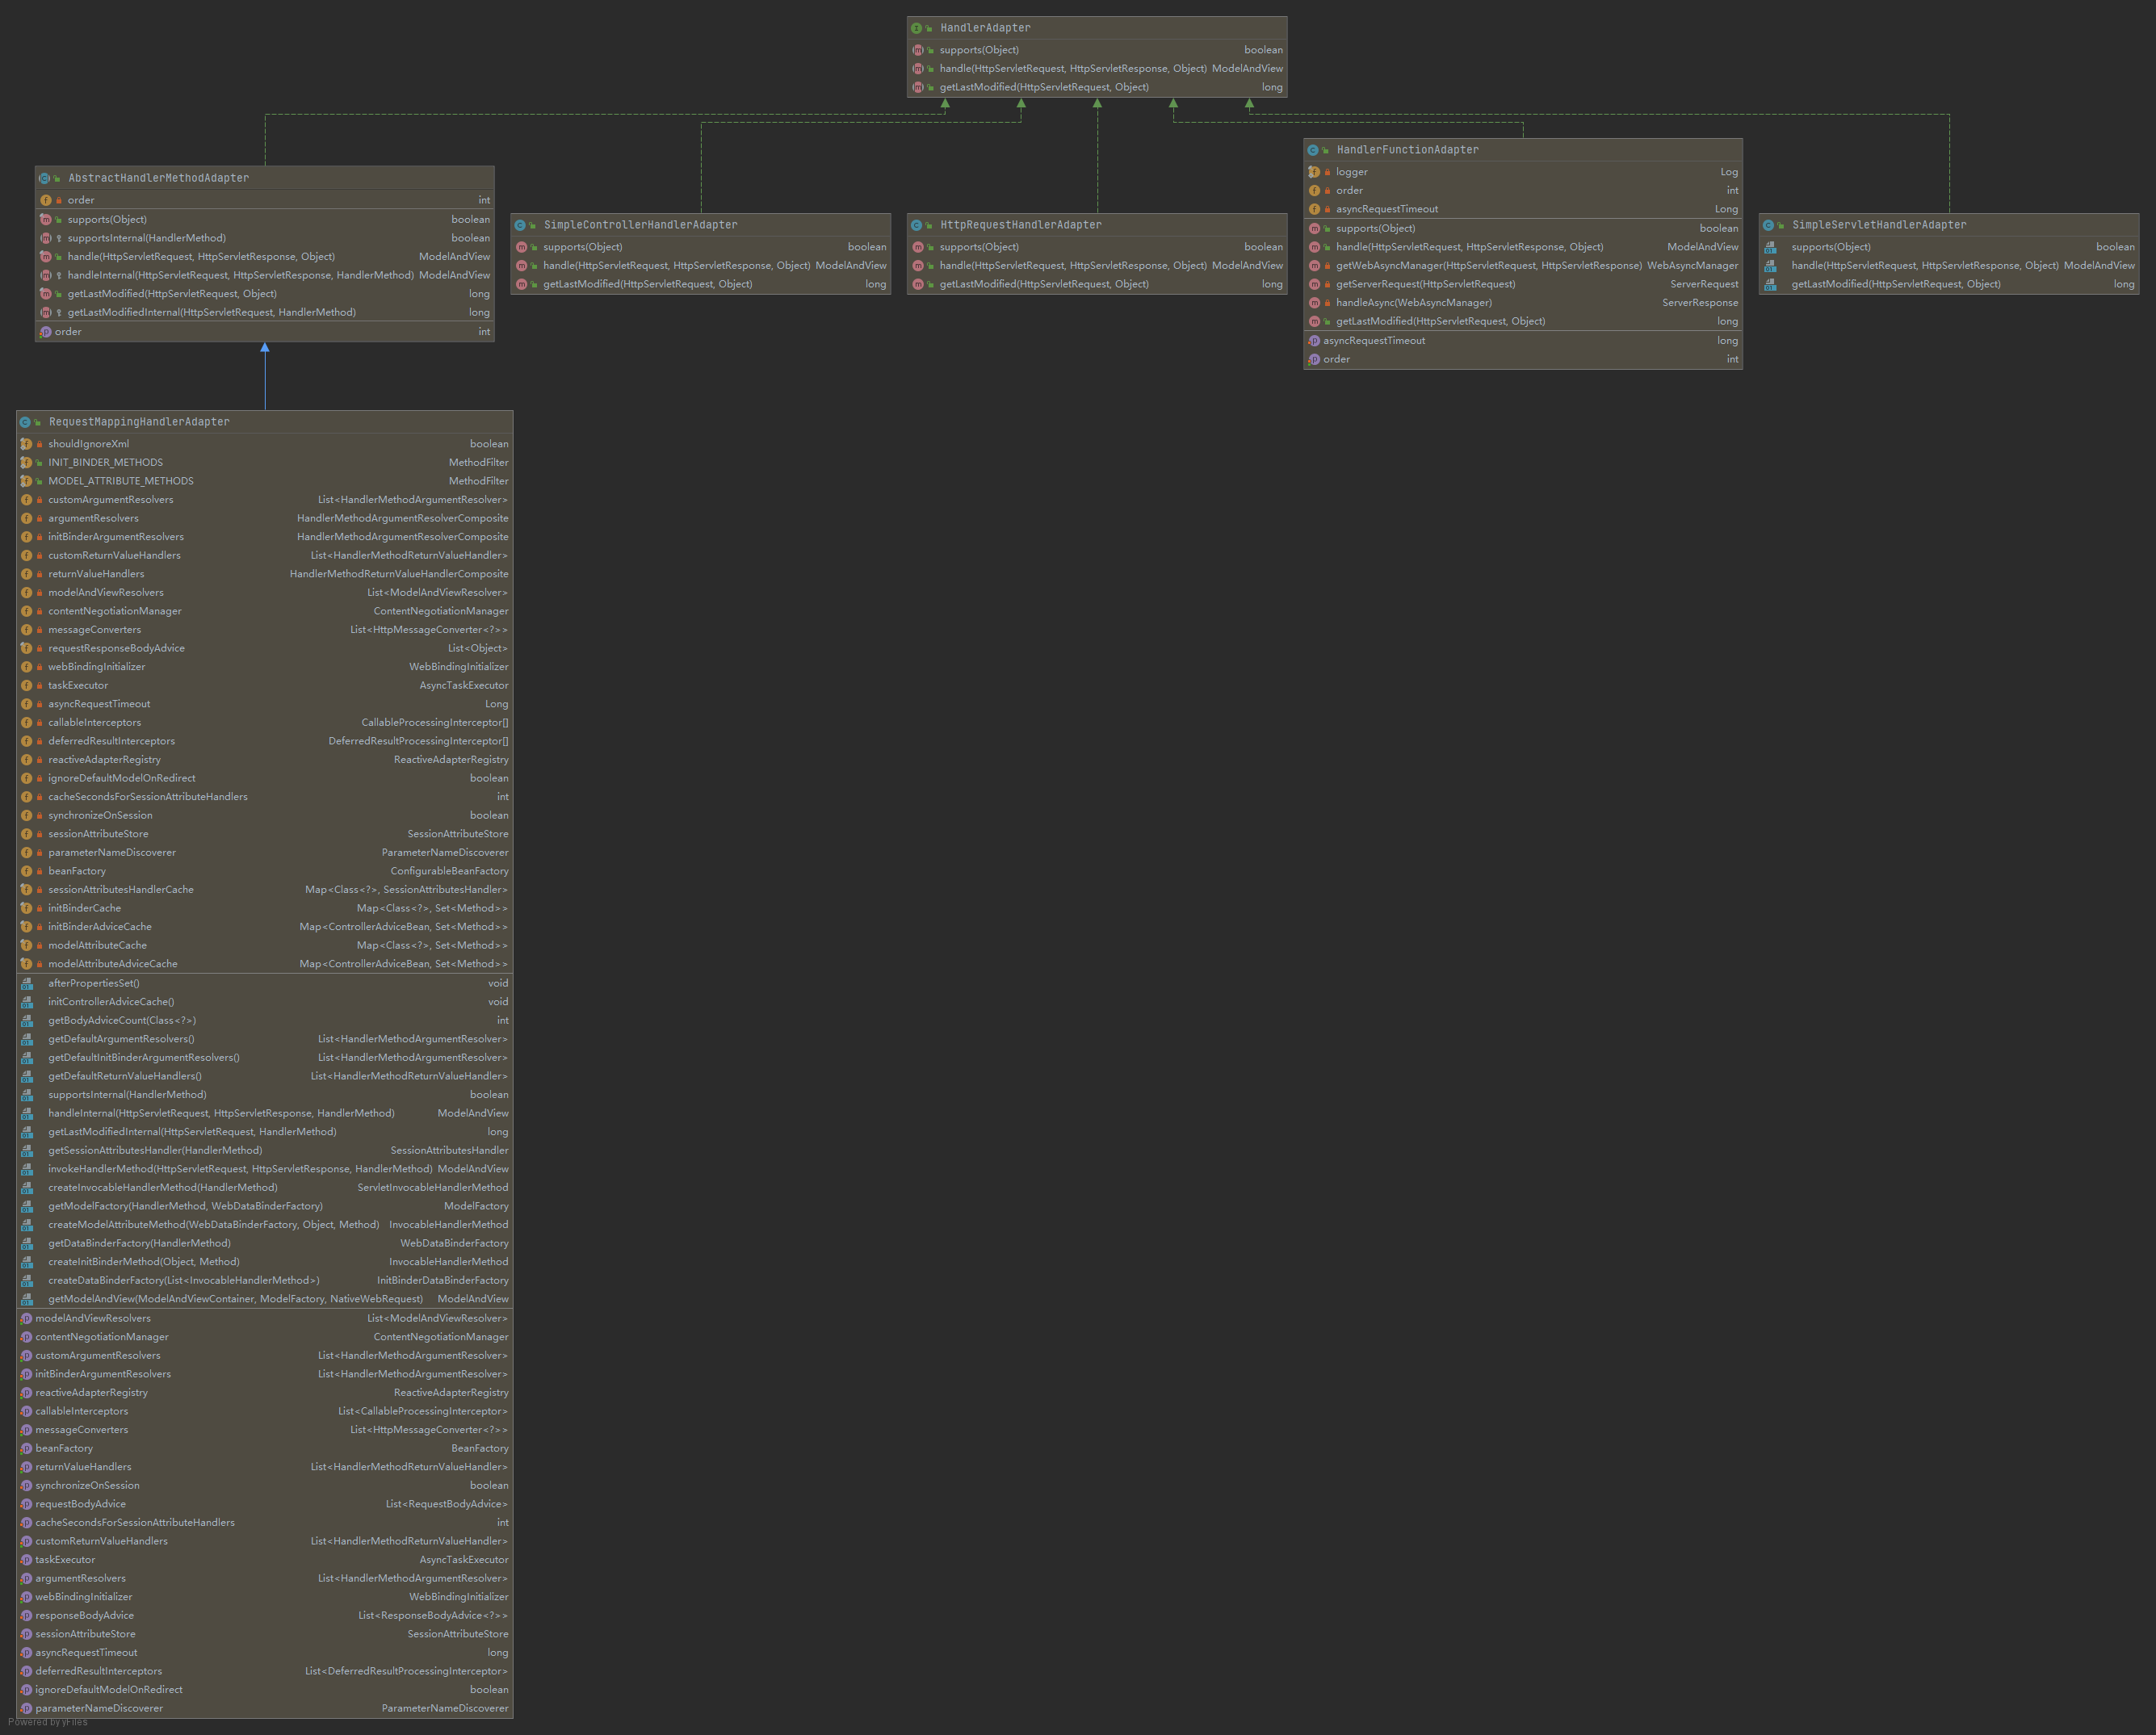Click invokeHandlerMethod method row
2156x1735 pixels.
click(265, 1169)
